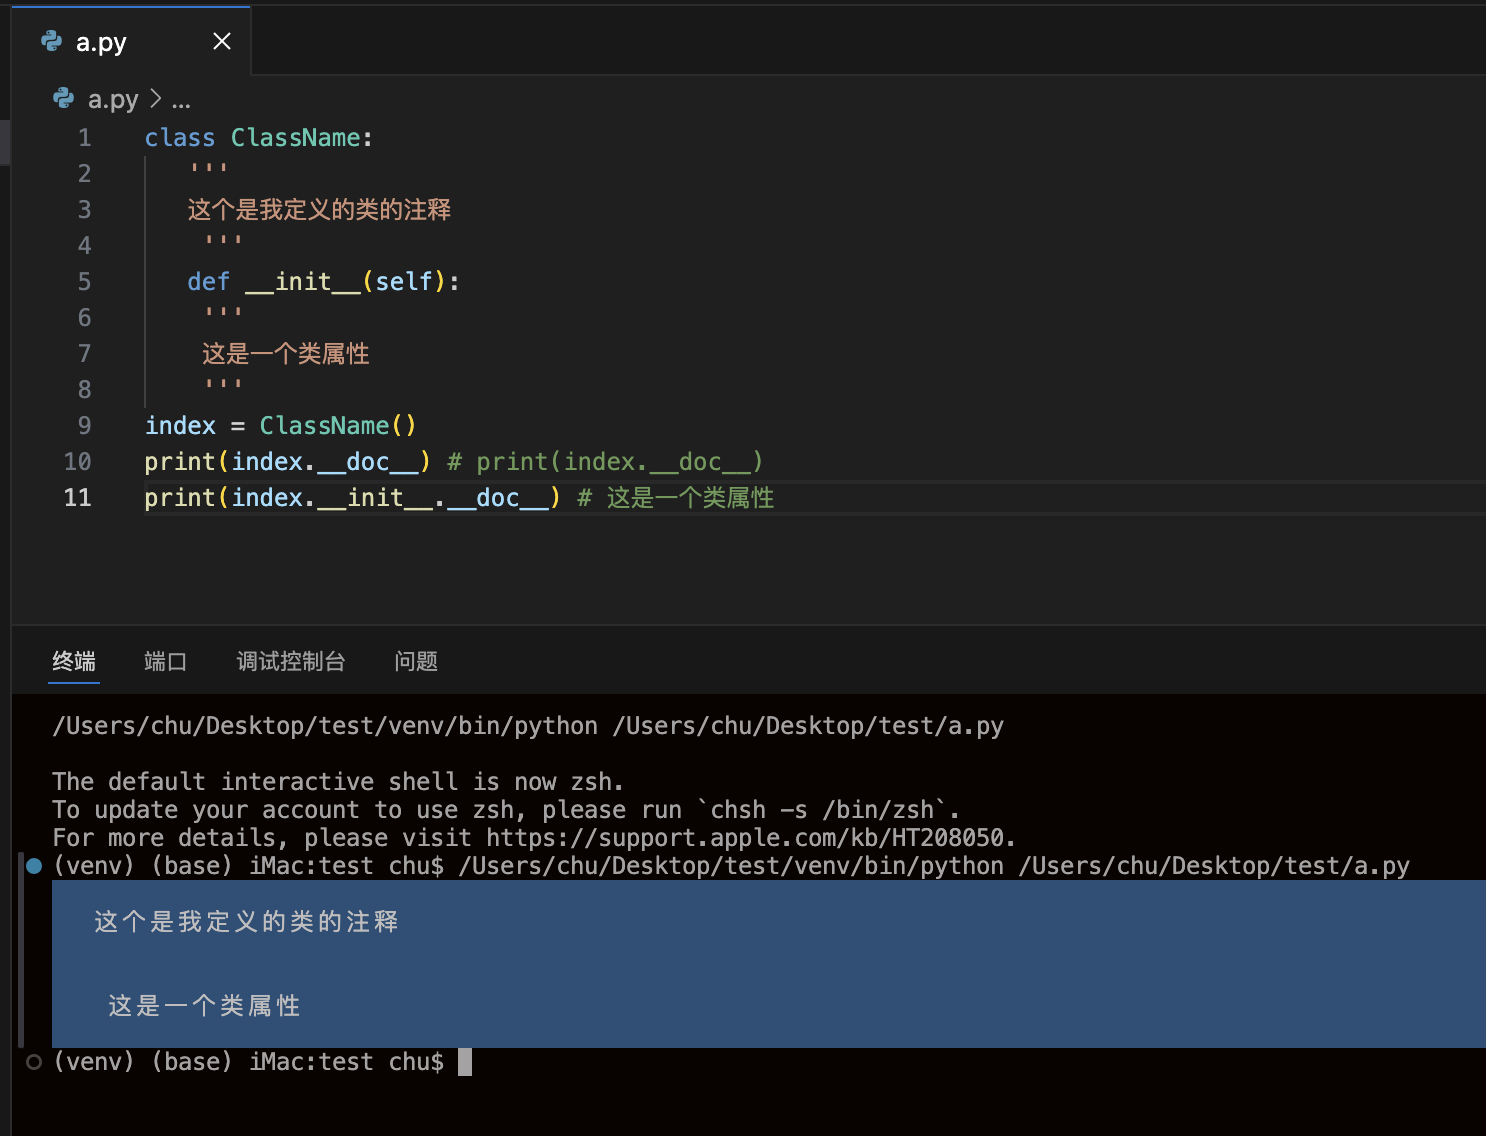
Task: Click the a.py file path on first terminal line
Action: [808, 726]
